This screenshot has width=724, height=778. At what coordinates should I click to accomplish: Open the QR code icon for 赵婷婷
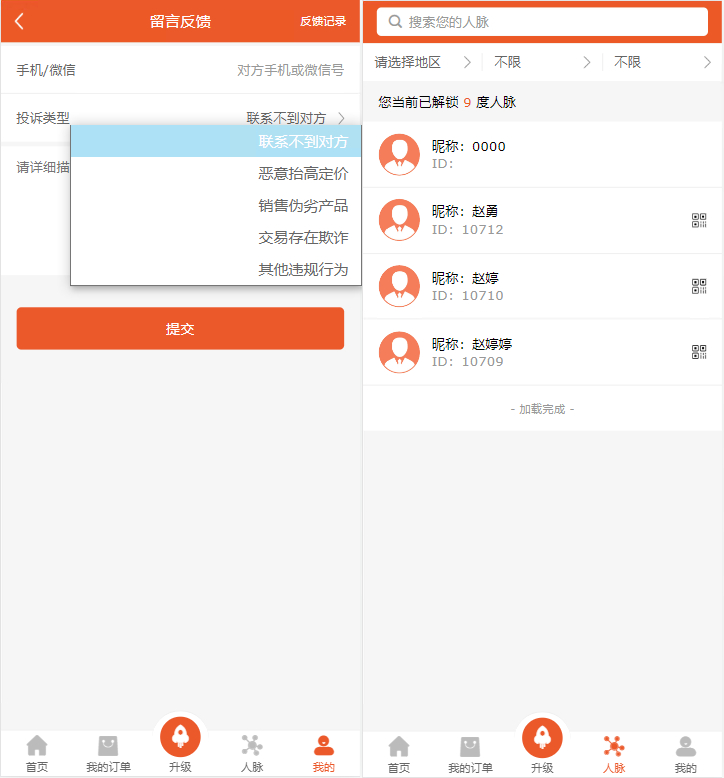click(x=699, y=352)
